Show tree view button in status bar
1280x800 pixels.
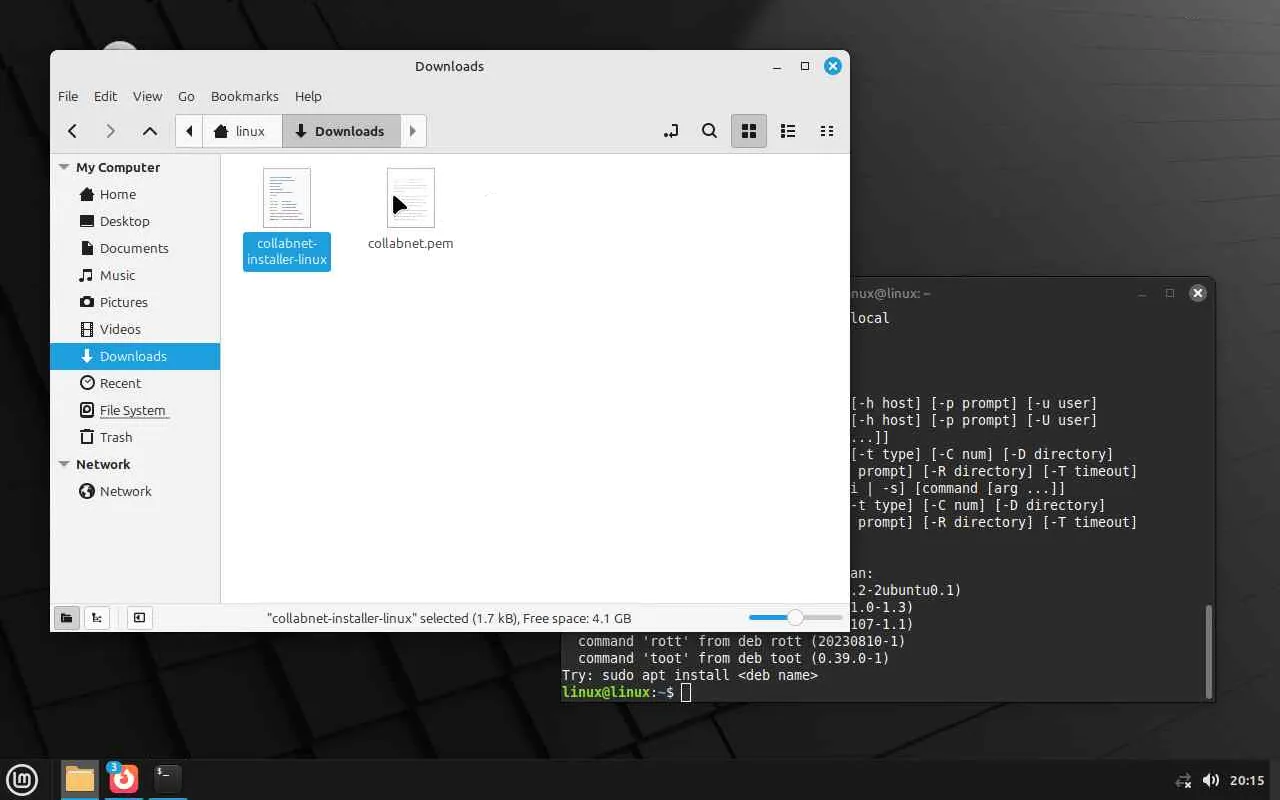tap(97, 618)
